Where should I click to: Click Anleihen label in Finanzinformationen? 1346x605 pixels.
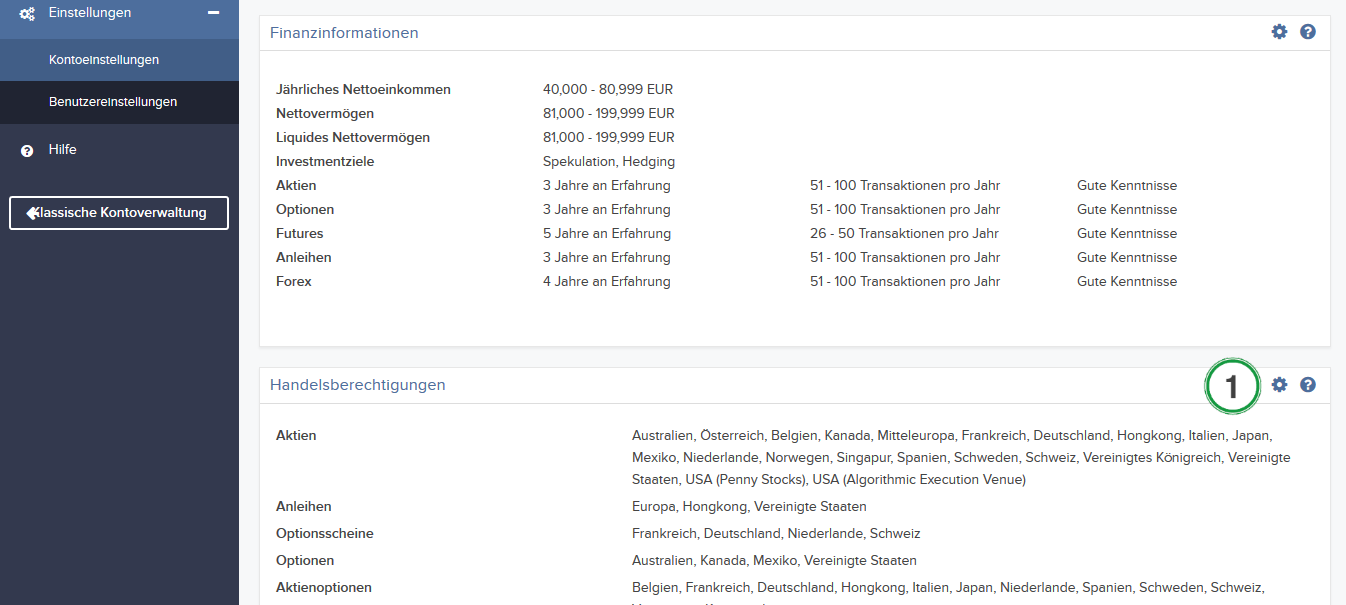click(304, 258)
